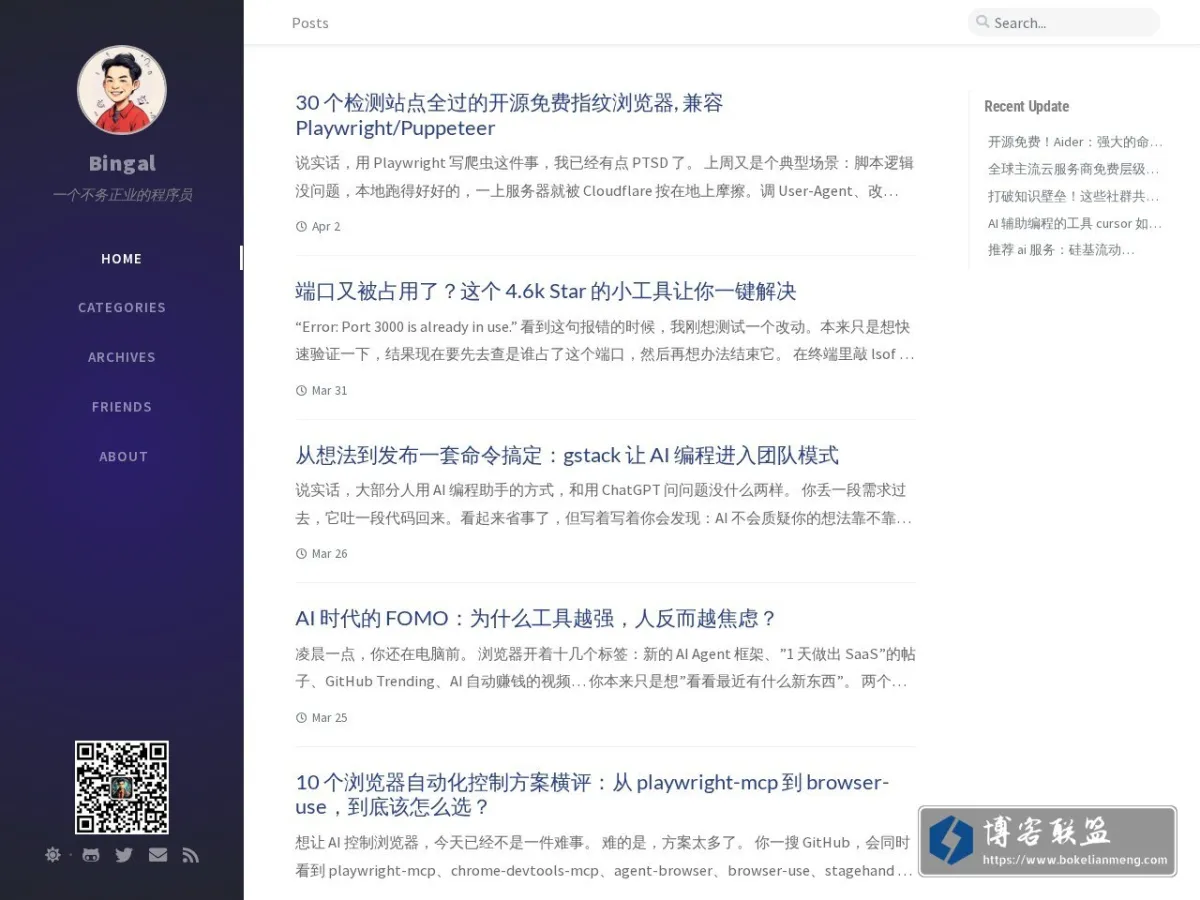Open FRIENDS in the sidebar
The width and height of the screenshot is (1200, 900).
pos(122,407)
